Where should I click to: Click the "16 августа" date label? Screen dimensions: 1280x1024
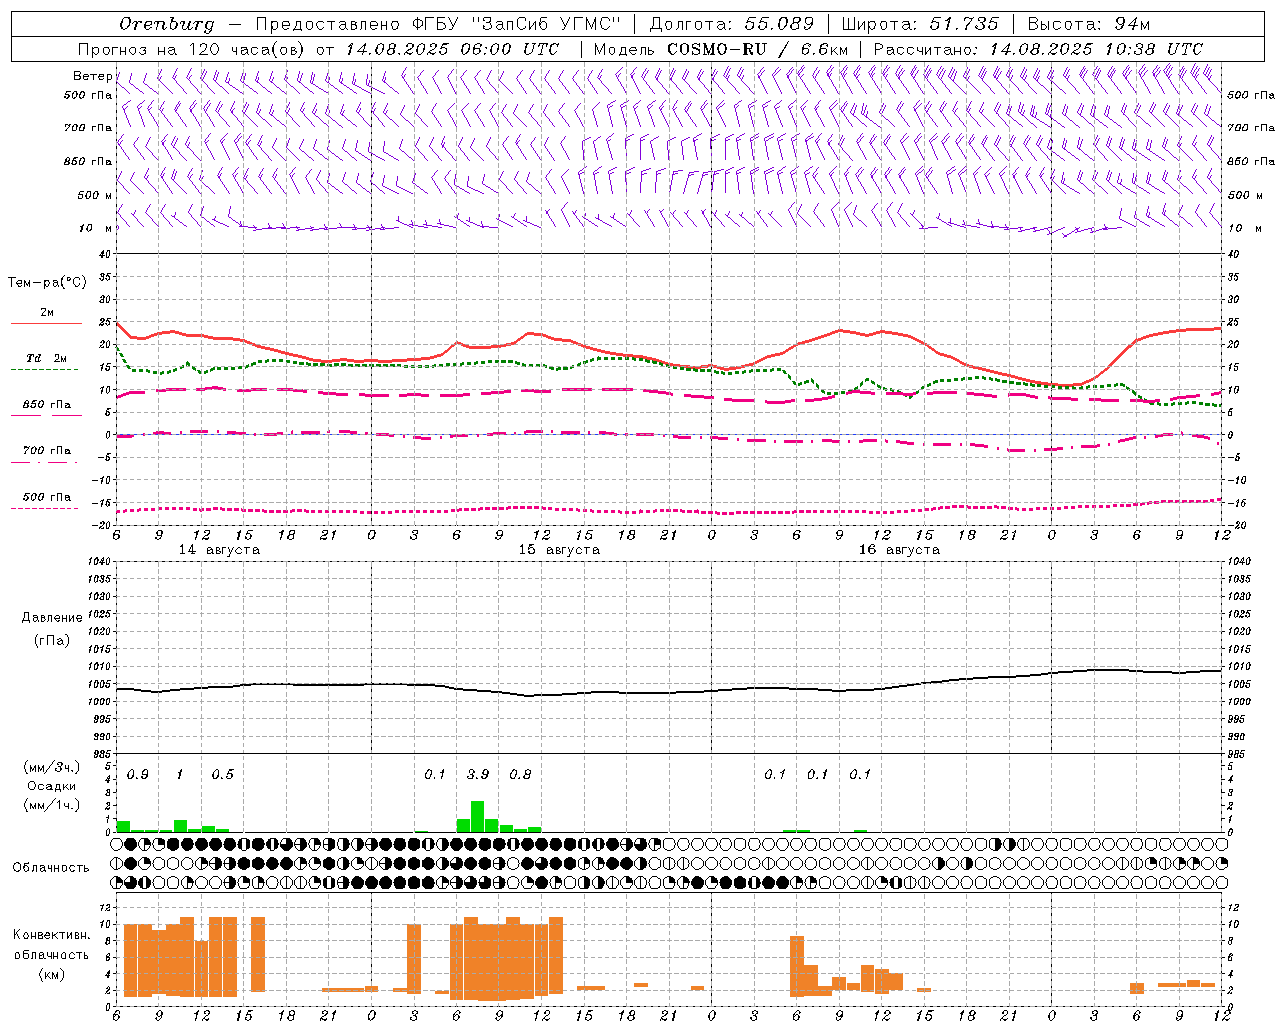point(899,550)
